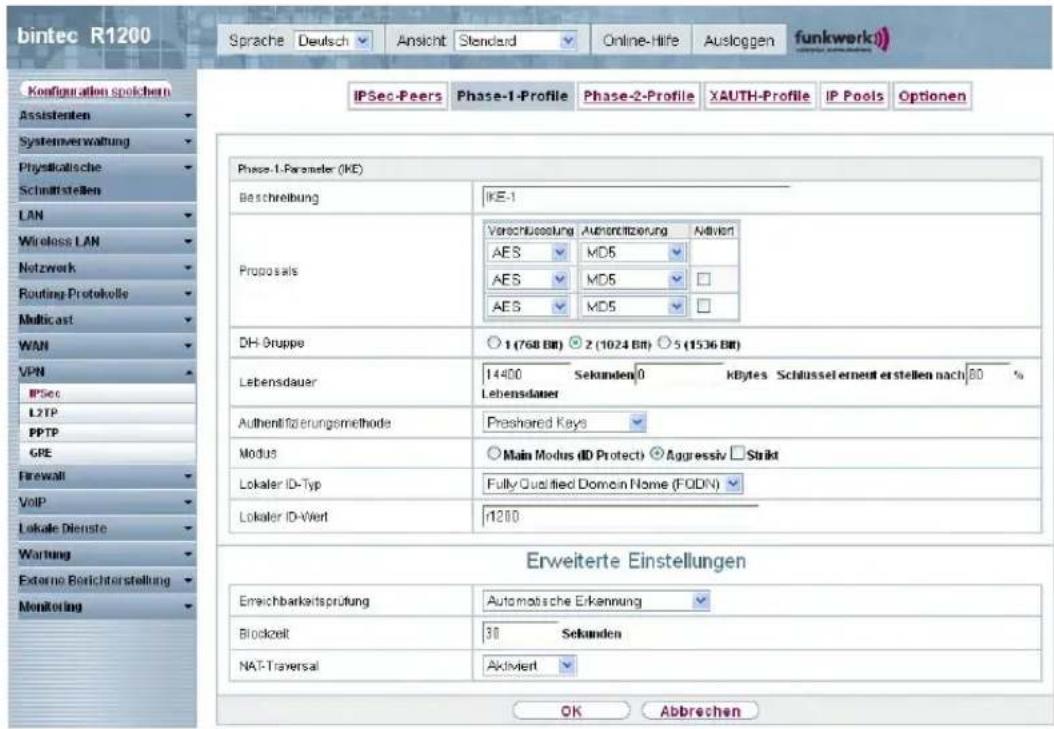Switch to IPSec-Peers tab

pos(398,96)
